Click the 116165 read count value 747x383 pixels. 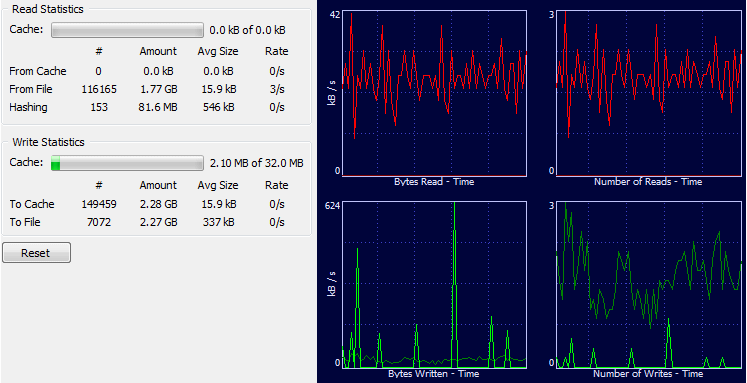coord(99,90)
